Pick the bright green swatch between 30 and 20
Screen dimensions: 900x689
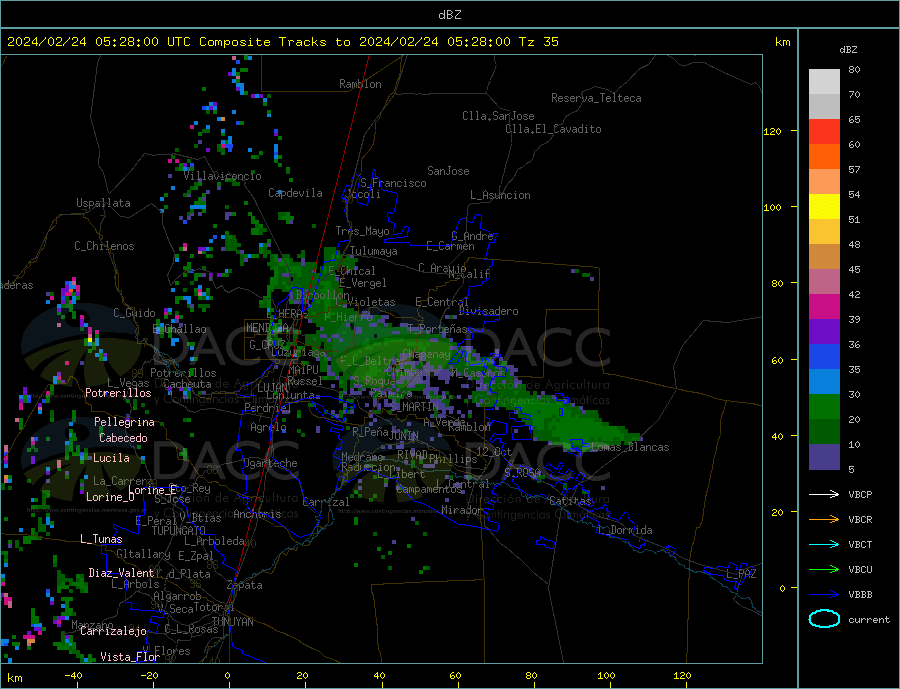coord(824,407)
